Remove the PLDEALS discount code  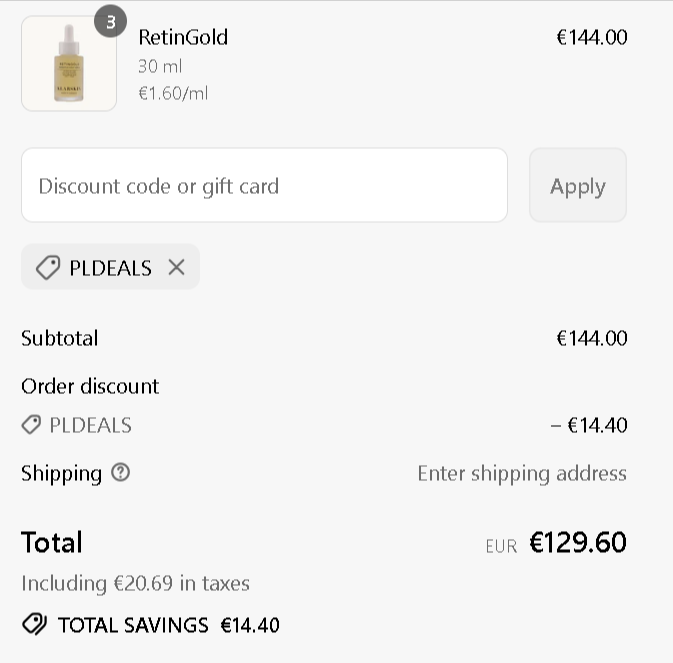(176, 267)
